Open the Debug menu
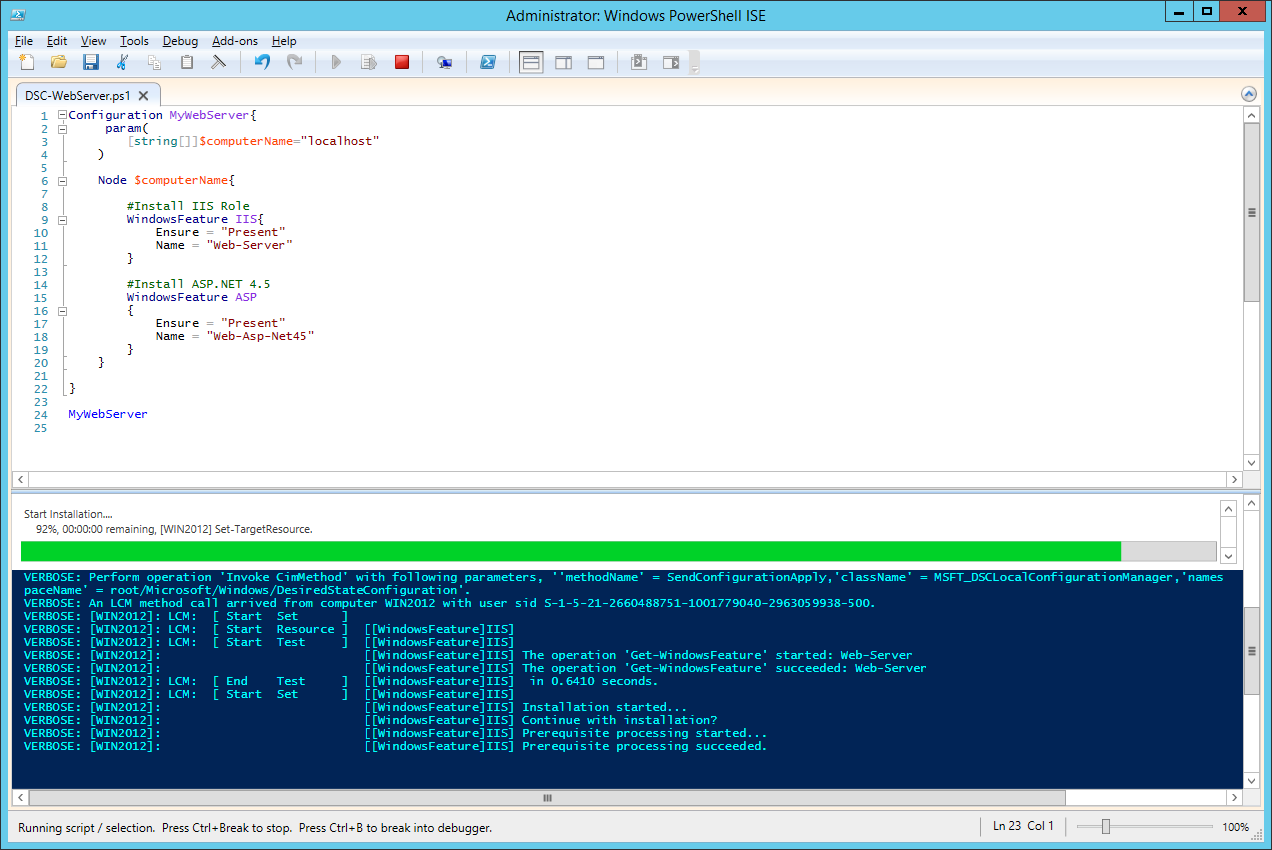Screen dimensions: 1272x850 tap(180, 41)
